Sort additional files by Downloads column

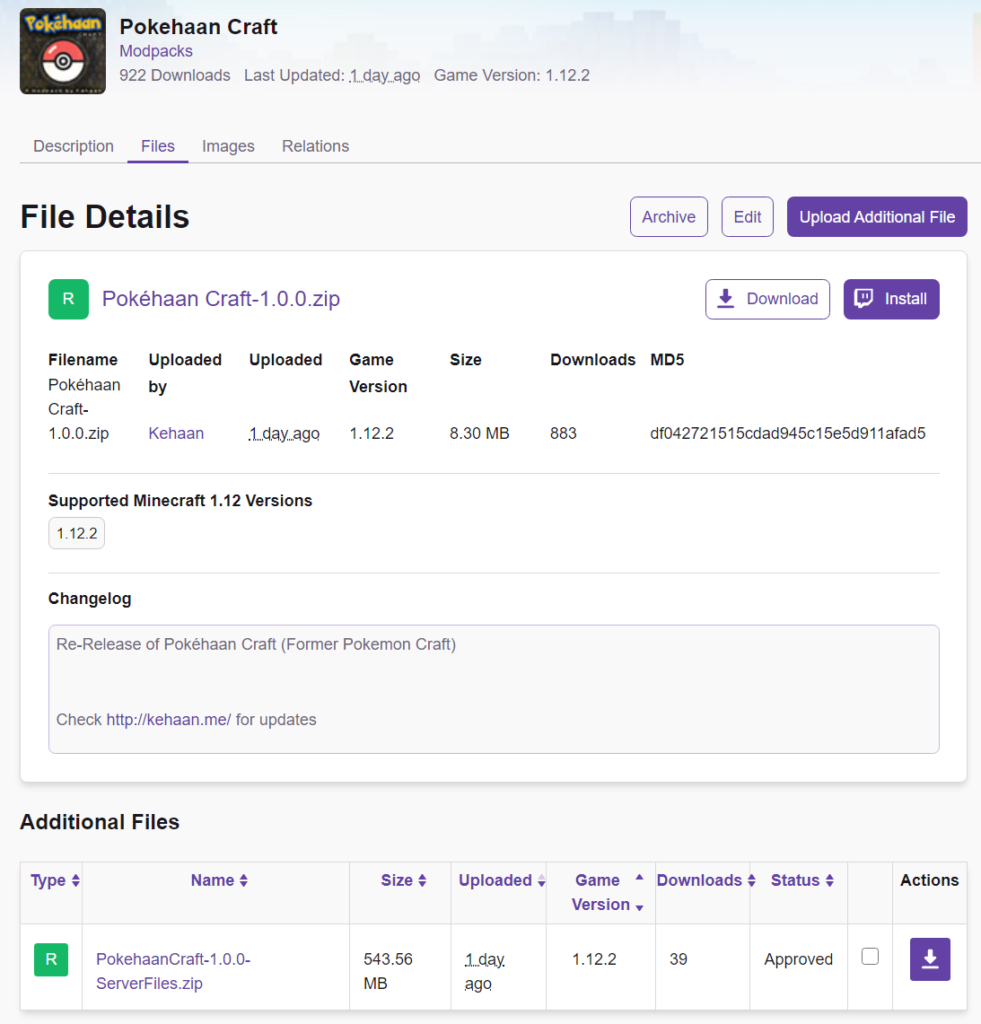(x=706, y=880)
